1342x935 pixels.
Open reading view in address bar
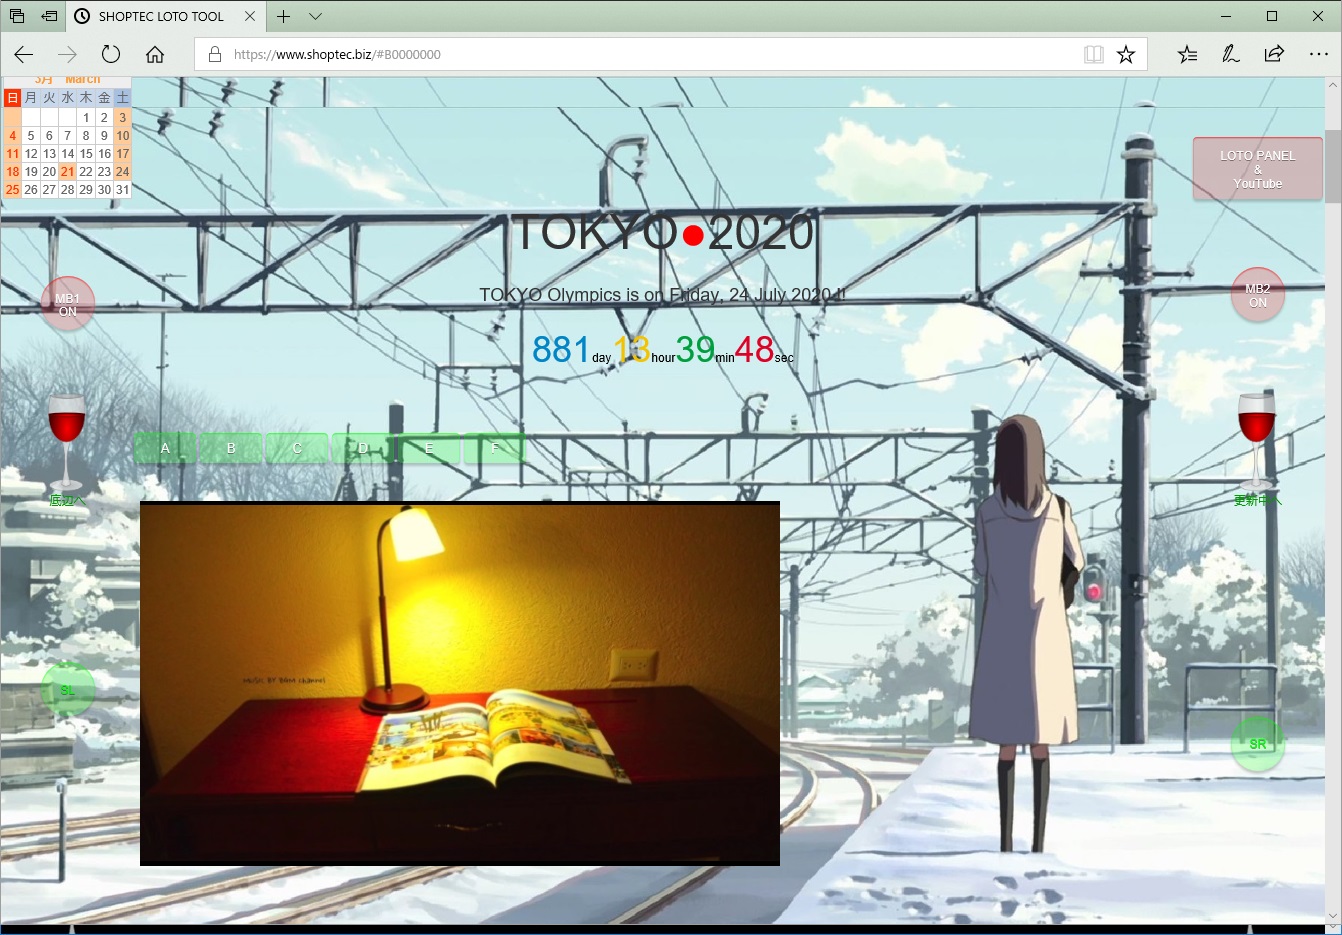click(x=1094, y=54)
